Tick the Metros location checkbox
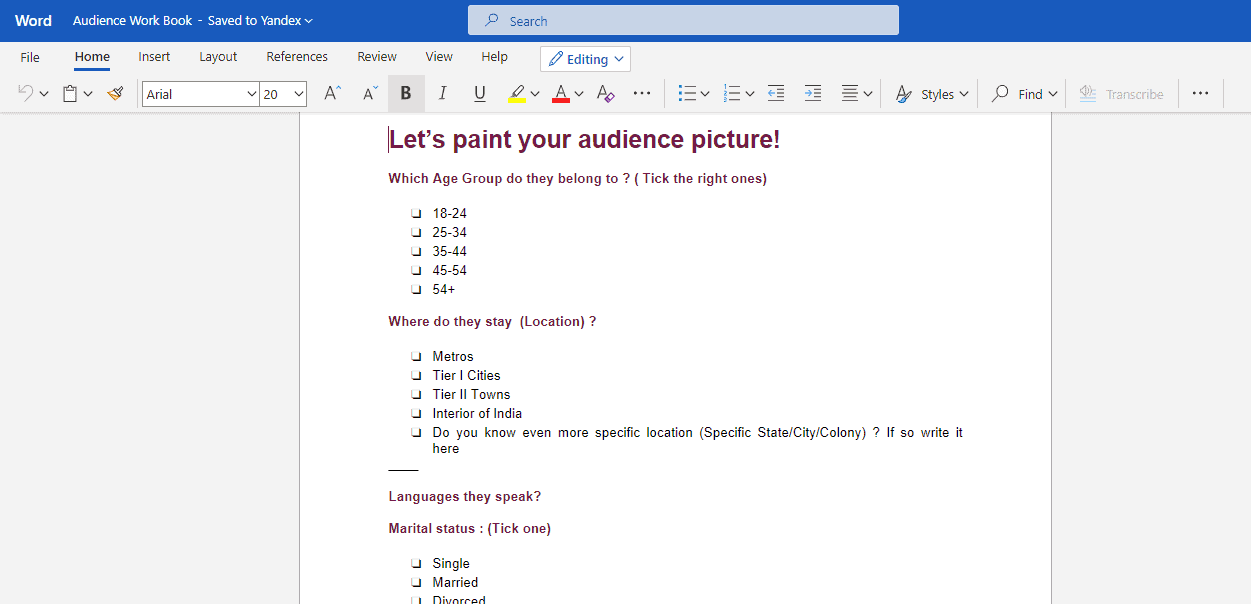This screenshot has height=604, width=1251. (x=416, y=357)
